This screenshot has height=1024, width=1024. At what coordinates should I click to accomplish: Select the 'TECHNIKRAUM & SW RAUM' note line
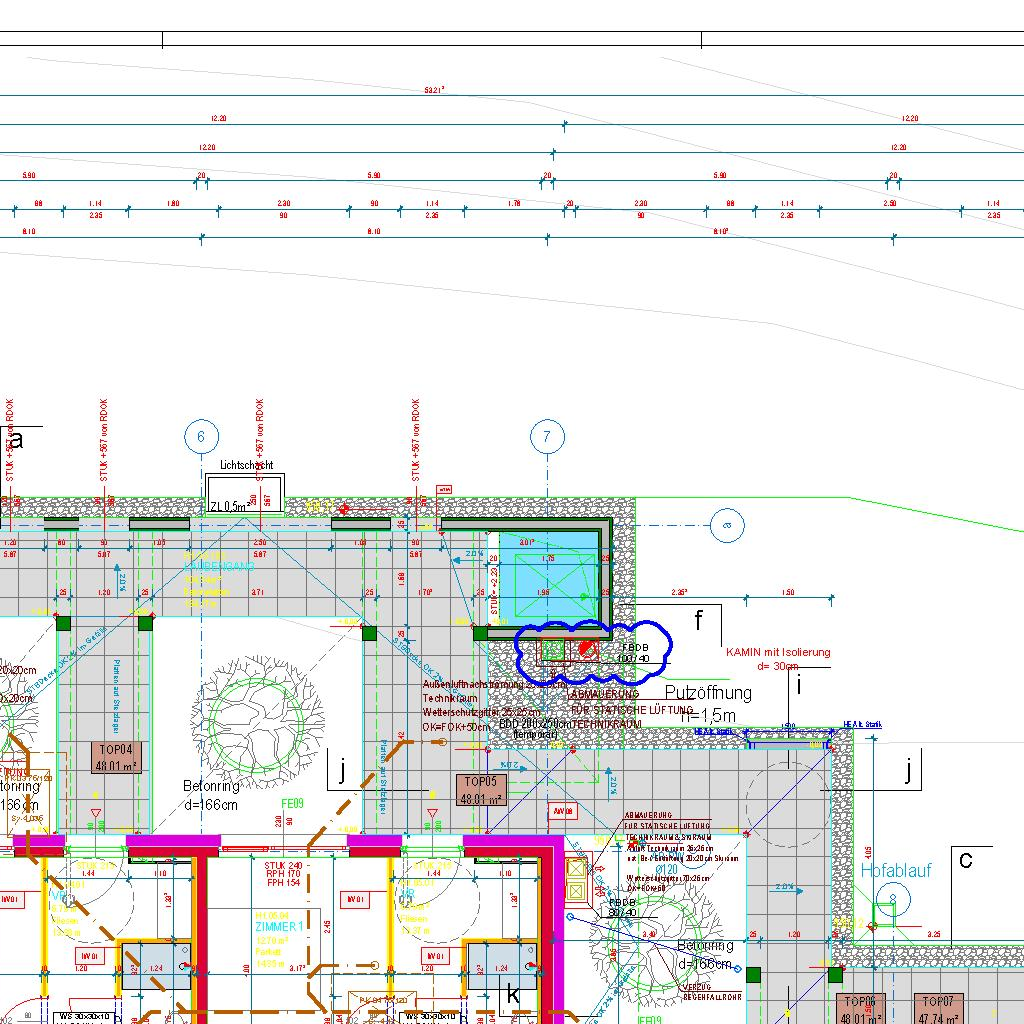tap(669, 837)
